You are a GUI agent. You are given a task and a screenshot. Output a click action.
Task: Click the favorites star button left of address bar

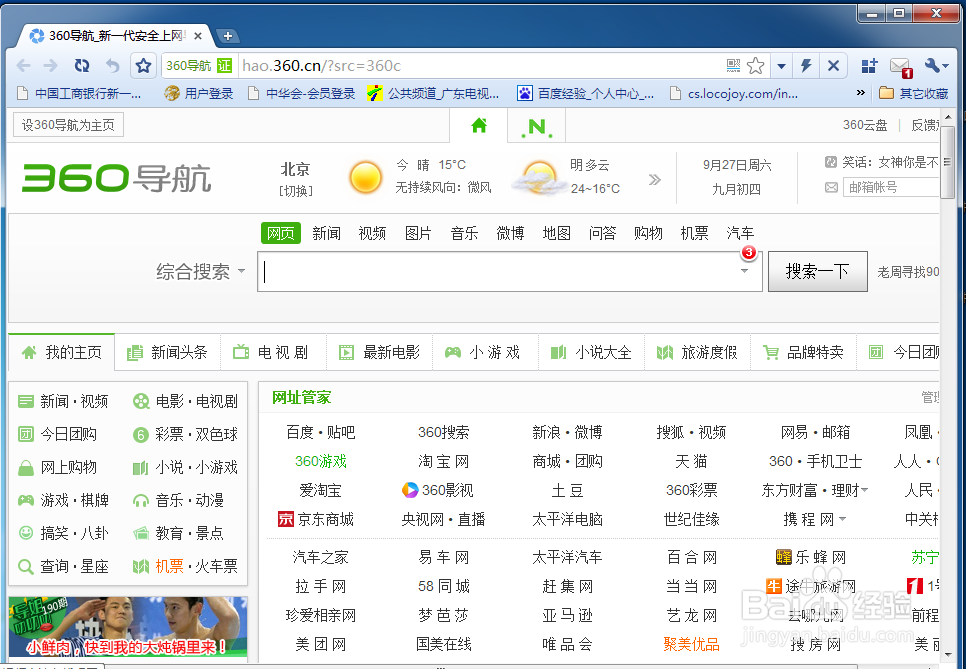click(x=144, y=65)
